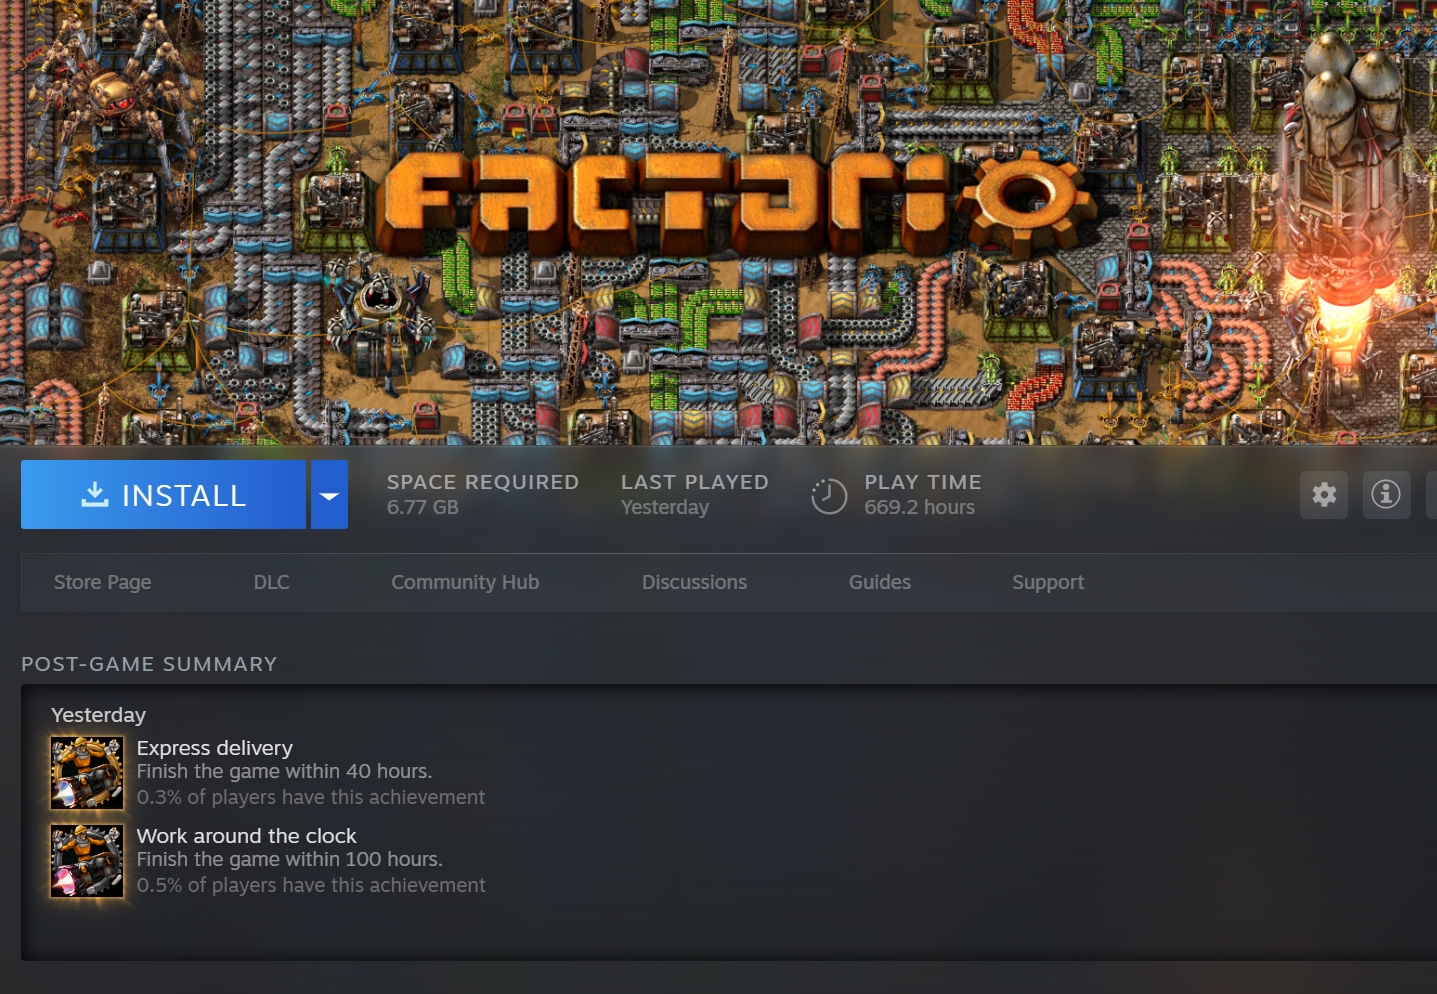
Task: Select the Work around the clock badge icon
Action: [x=87, y=861]
